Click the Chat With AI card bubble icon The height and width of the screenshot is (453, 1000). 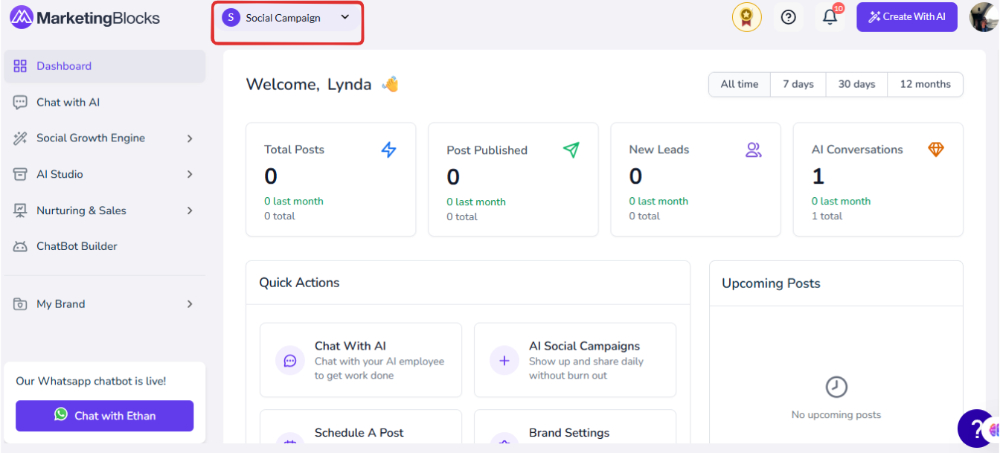290,360
